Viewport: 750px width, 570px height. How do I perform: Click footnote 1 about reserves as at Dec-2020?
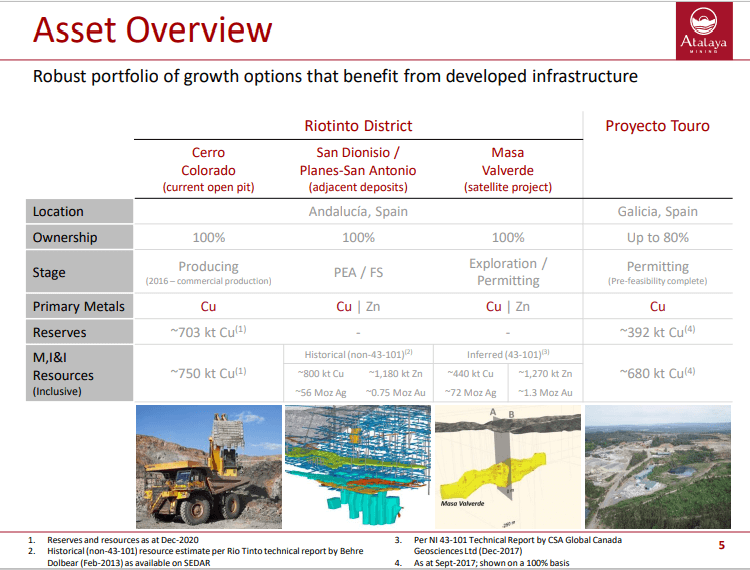point(122,540)
